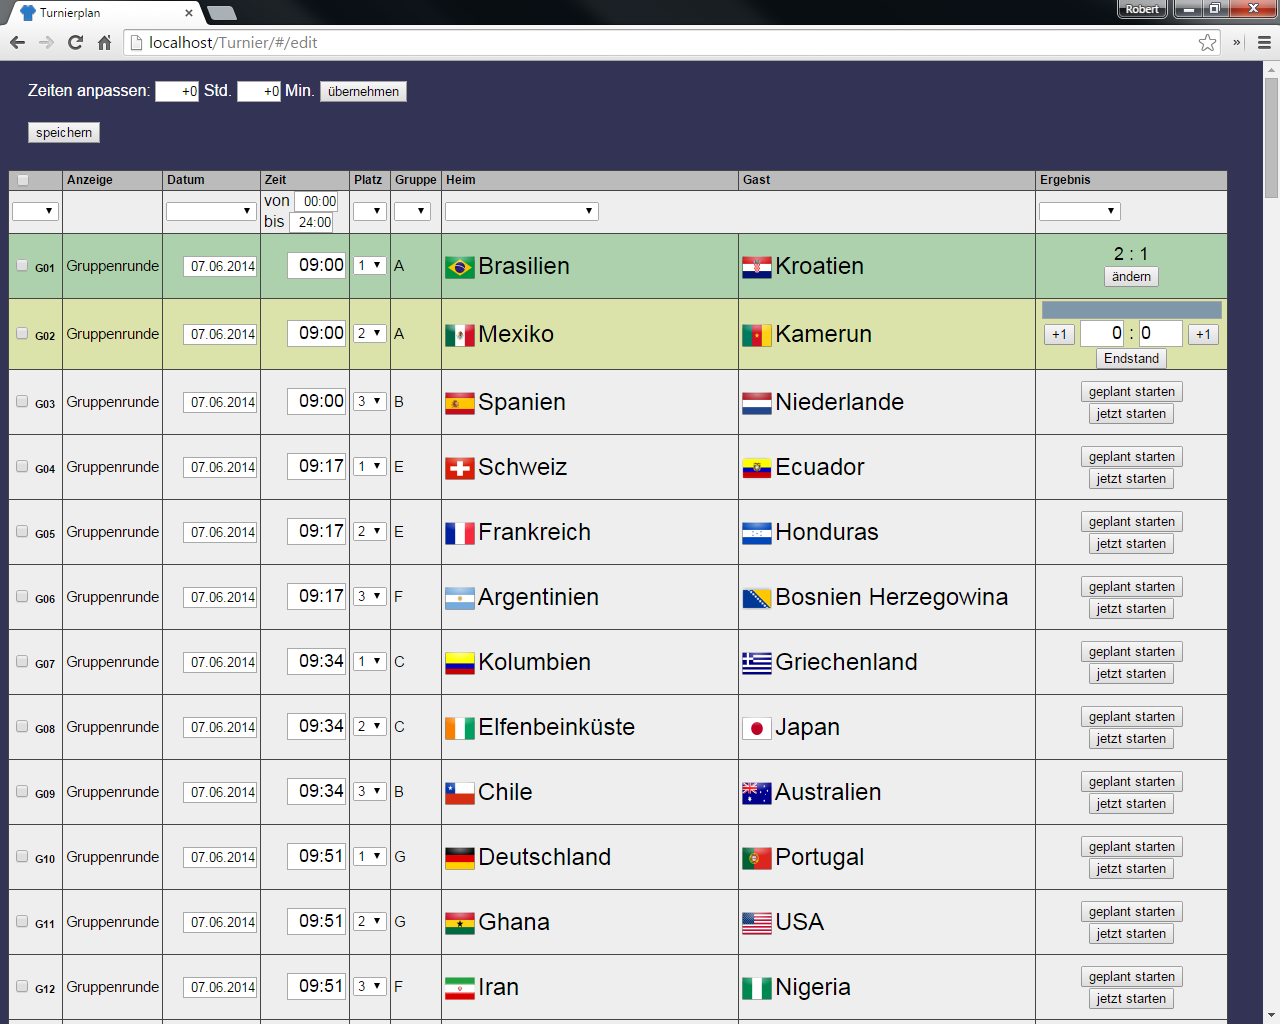Click the browser back arrow
The image size is (1280, 1024).
click(x=17, y=42)
